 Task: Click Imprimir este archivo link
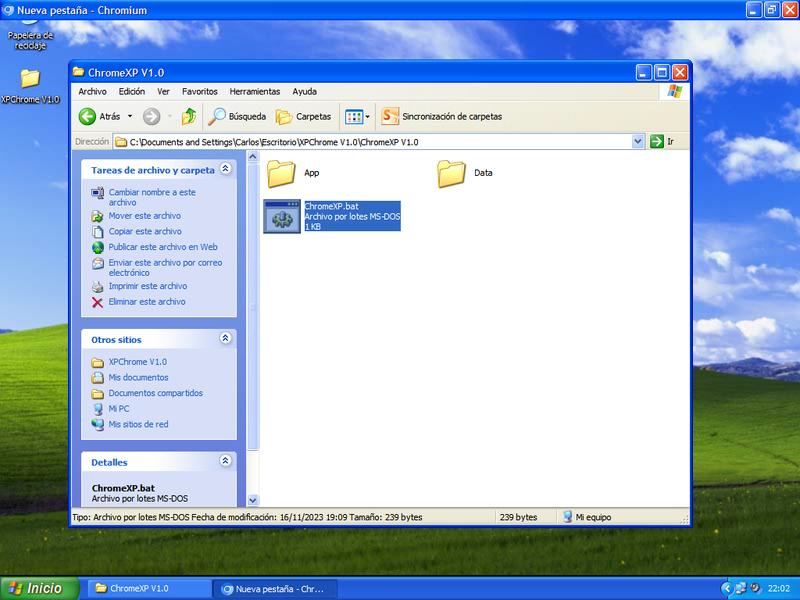147,286
